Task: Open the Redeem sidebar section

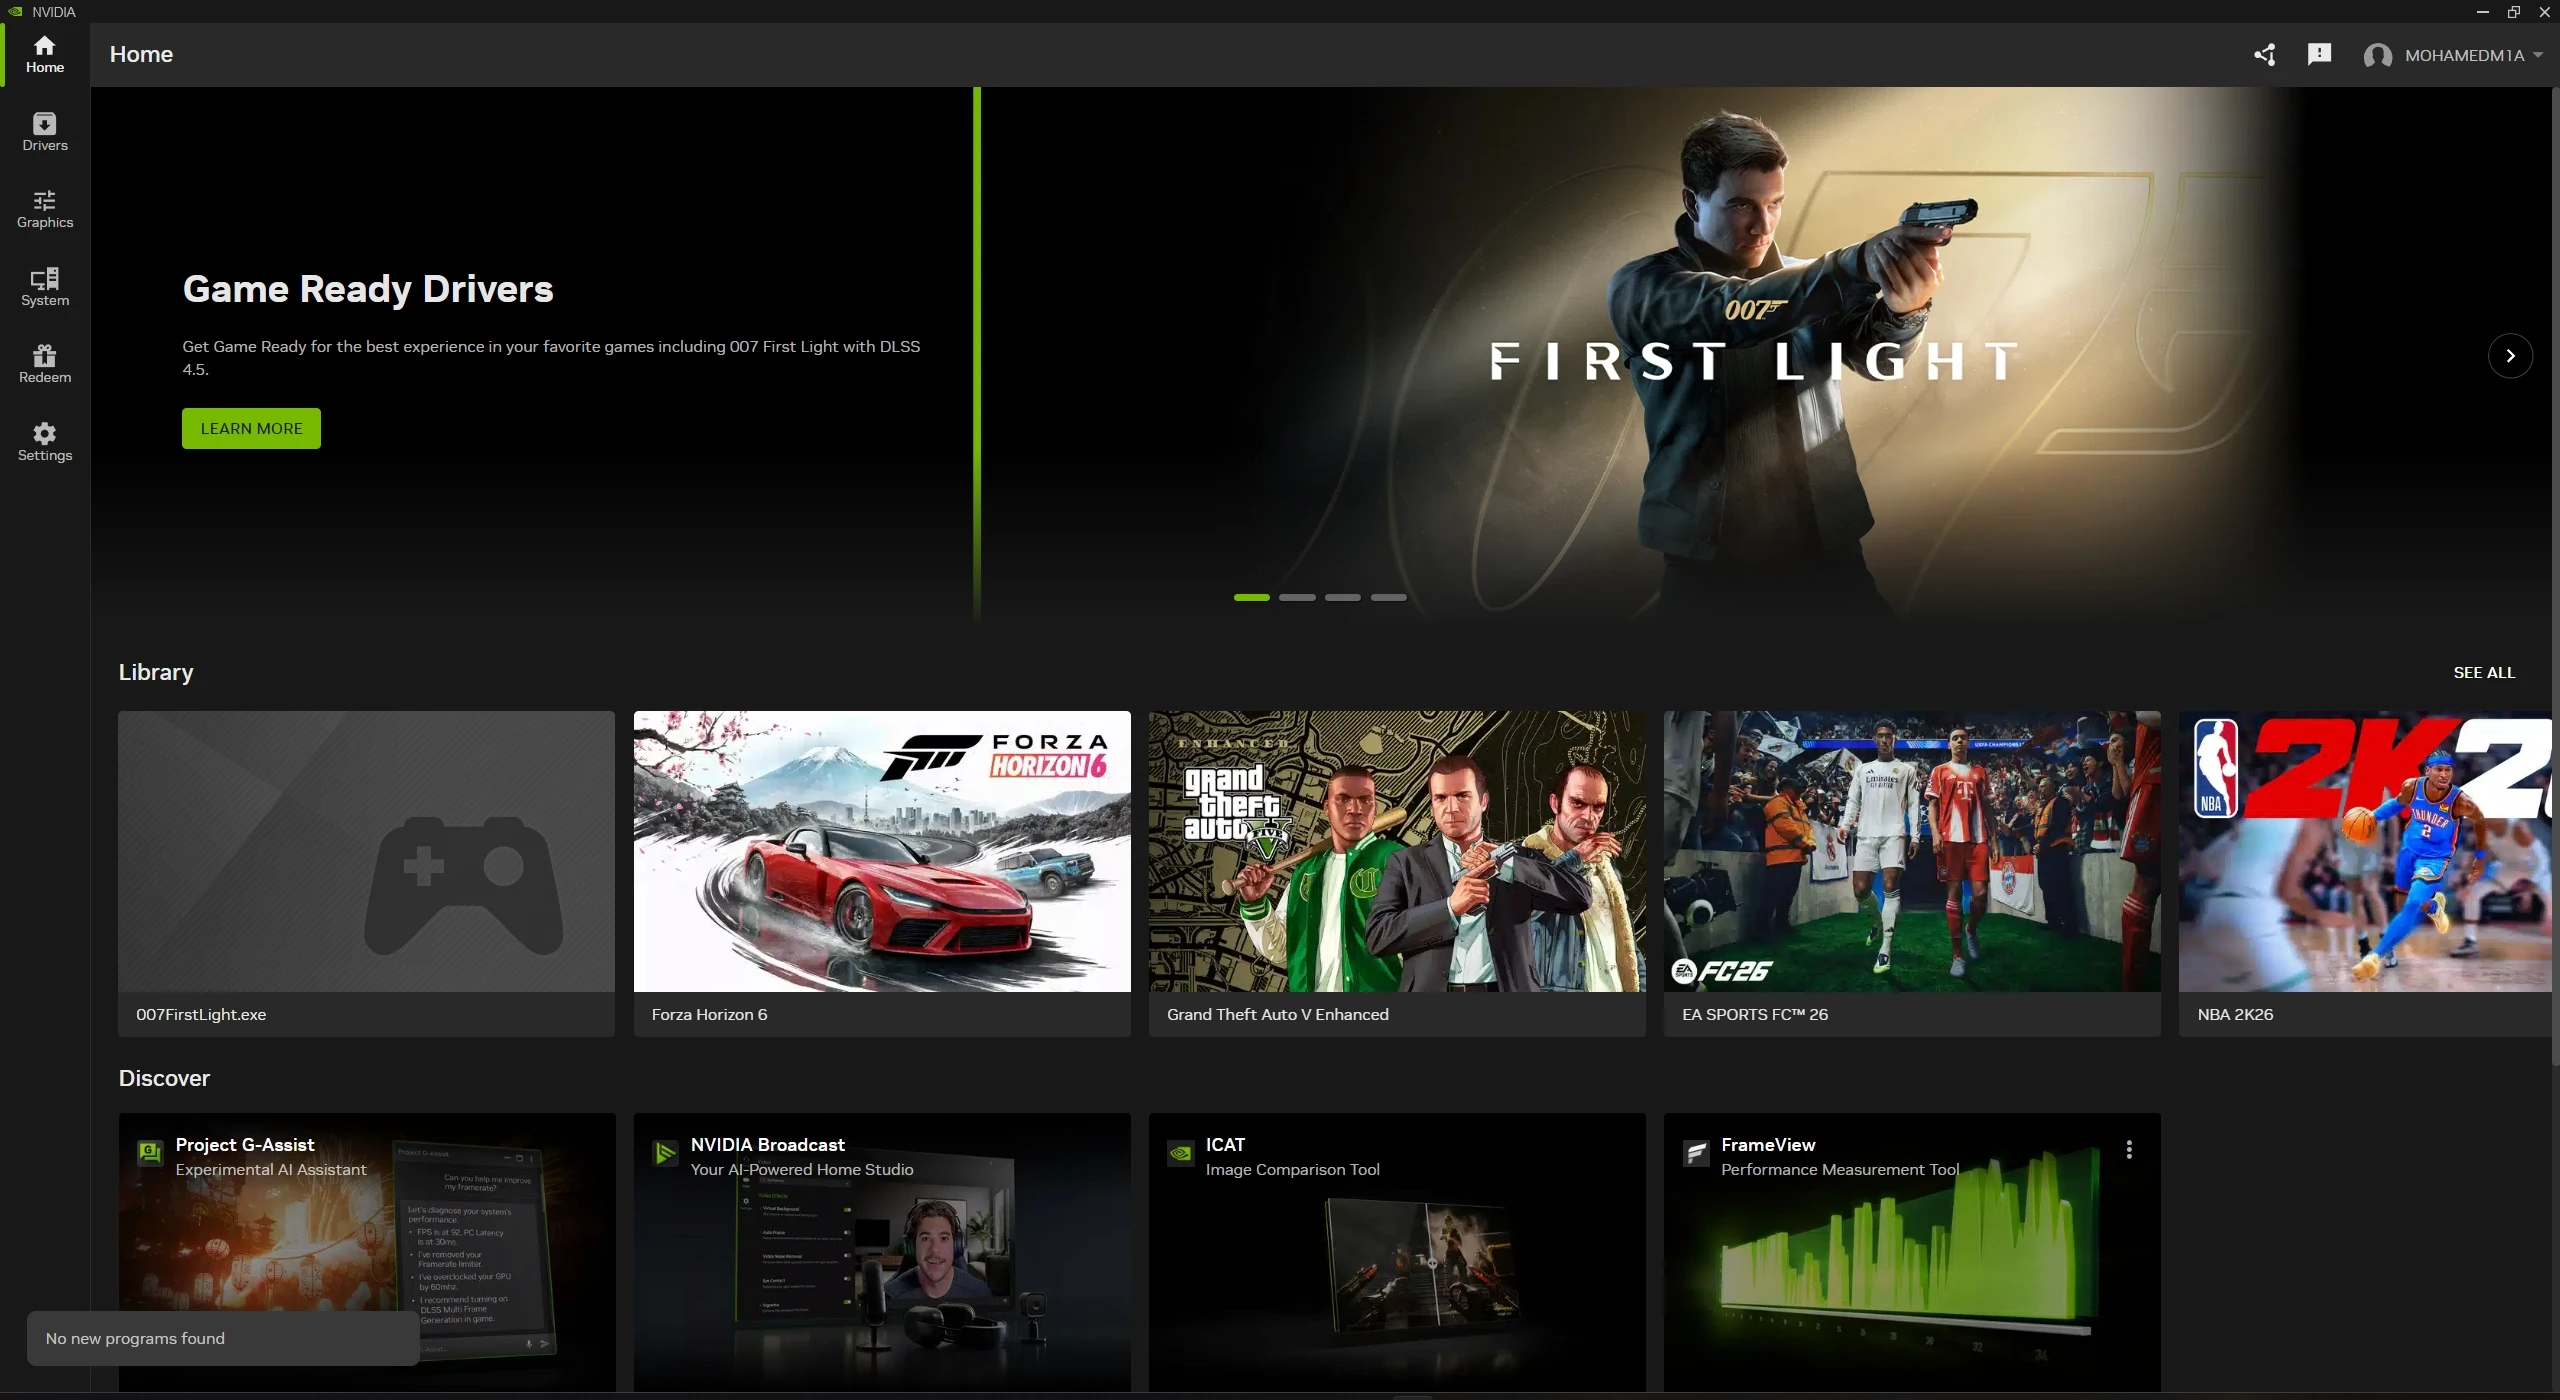Action: [45, 364]
